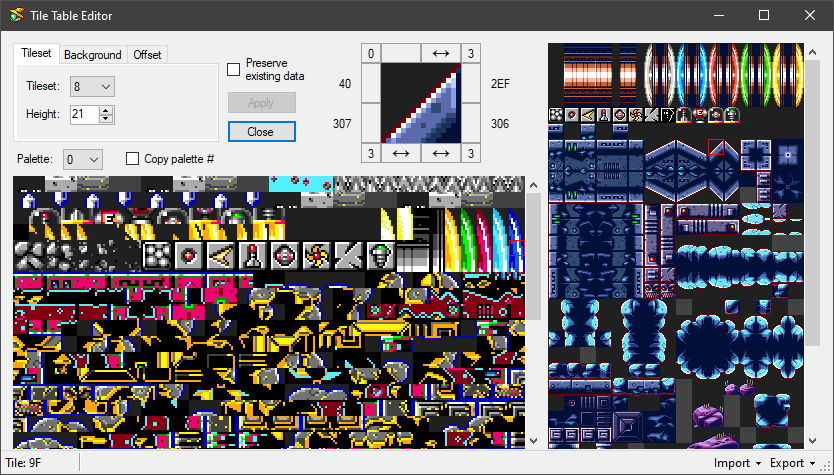Screen dimensions: 834x475
Task: Select screw attack block in tile table
Action: click(x=636, y=115)
